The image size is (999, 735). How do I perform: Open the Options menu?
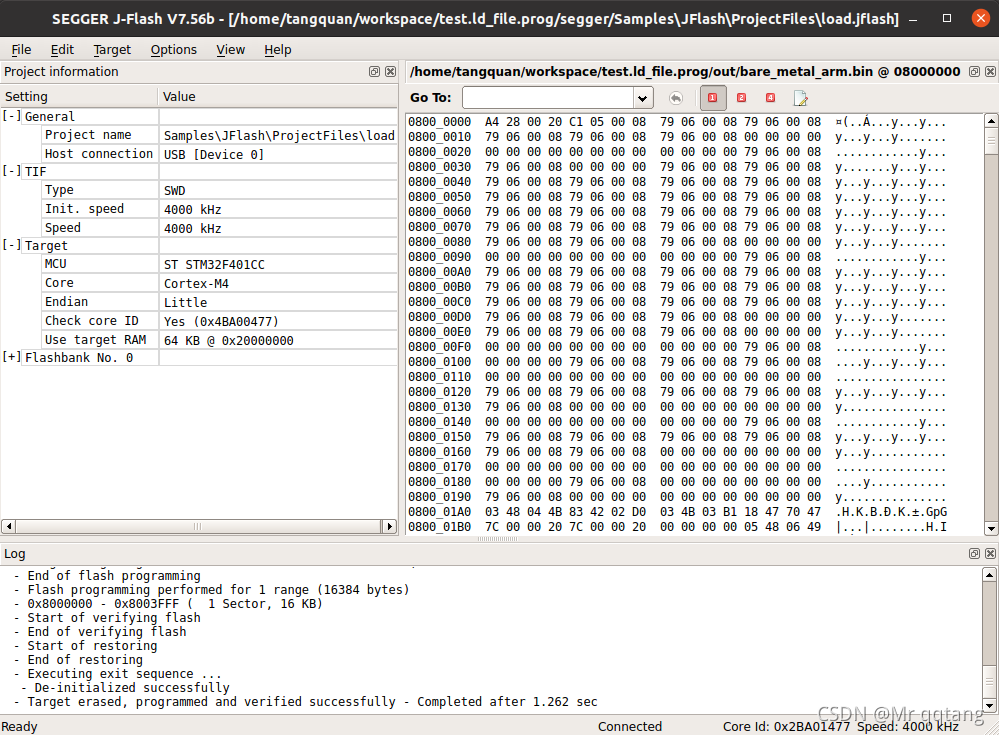[173, 49]
